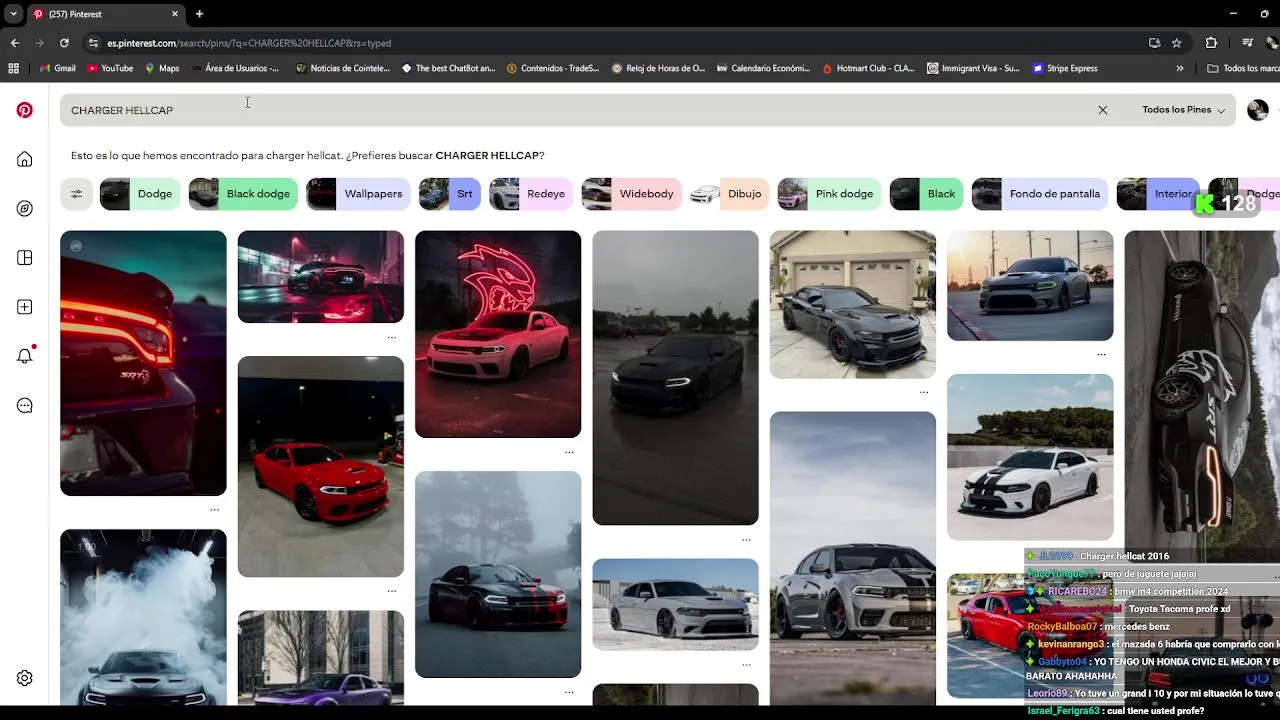1280x720 pixels.
Task: Open the white Charger with black stripes pin
Action: coord(1030,457)
